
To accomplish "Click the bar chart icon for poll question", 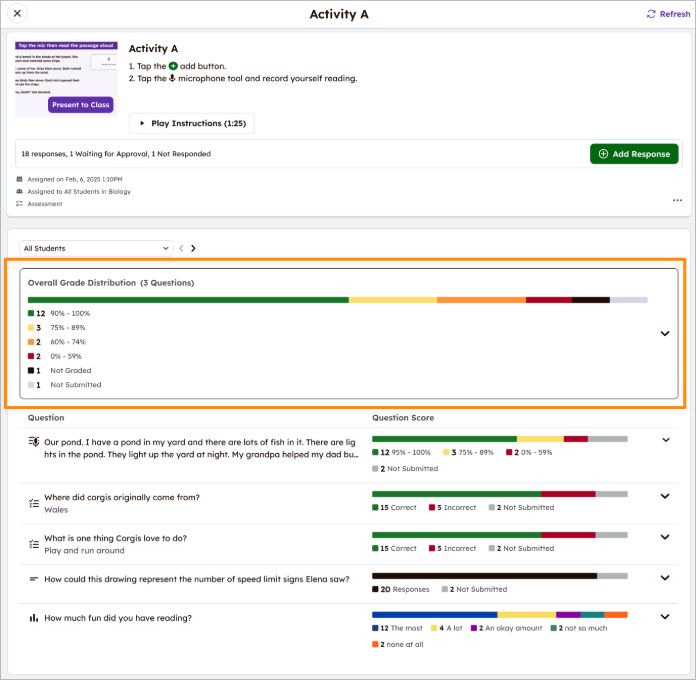I will 34,618.
